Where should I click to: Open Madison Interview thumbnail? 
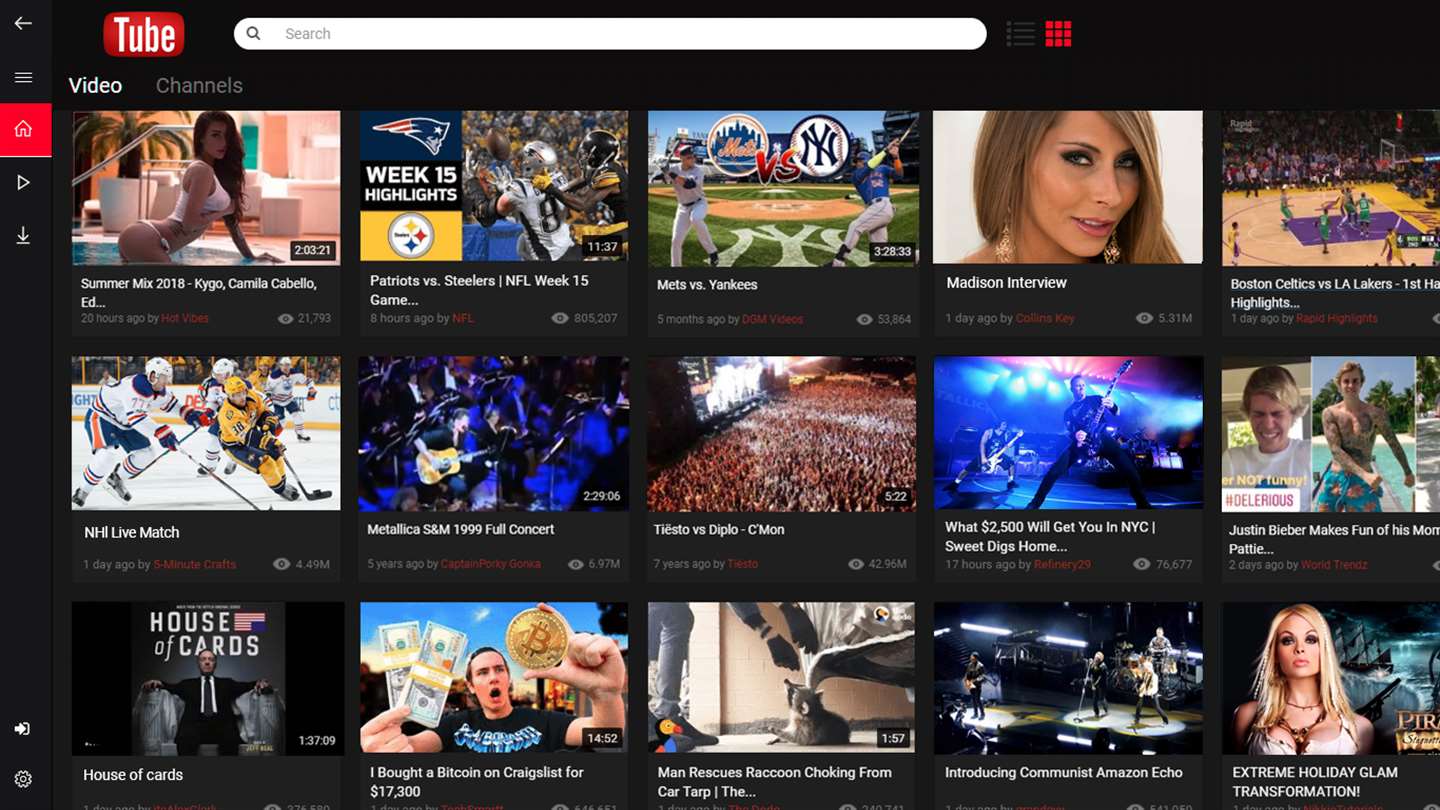[1068, 187]
